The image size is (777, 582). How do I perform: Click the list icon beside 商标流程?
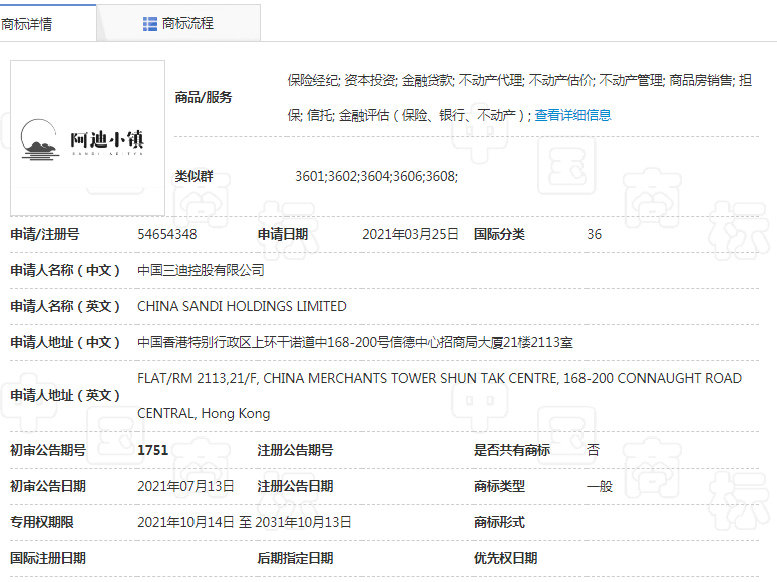[150, 23]
